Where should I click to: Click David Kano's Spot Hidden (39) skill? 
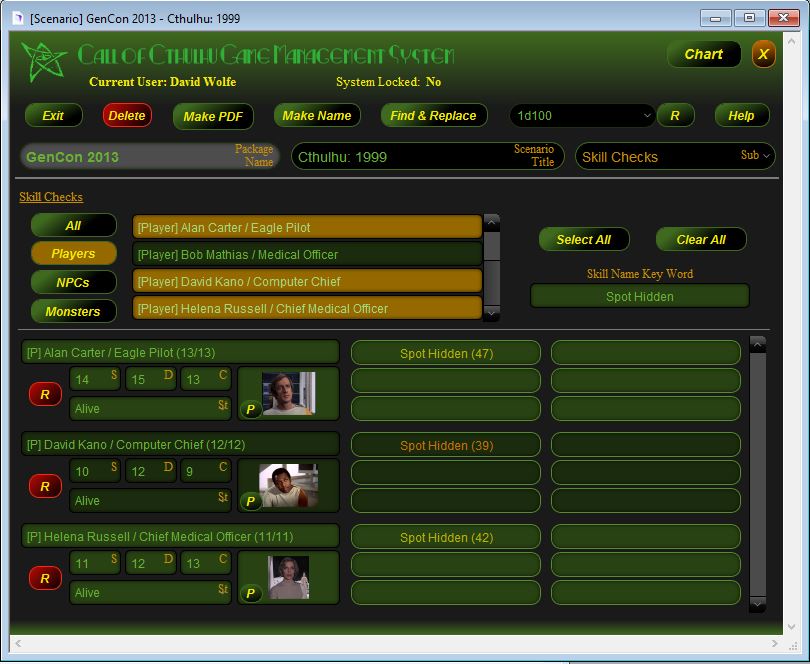pyautogui.click(x=446, y=445)
